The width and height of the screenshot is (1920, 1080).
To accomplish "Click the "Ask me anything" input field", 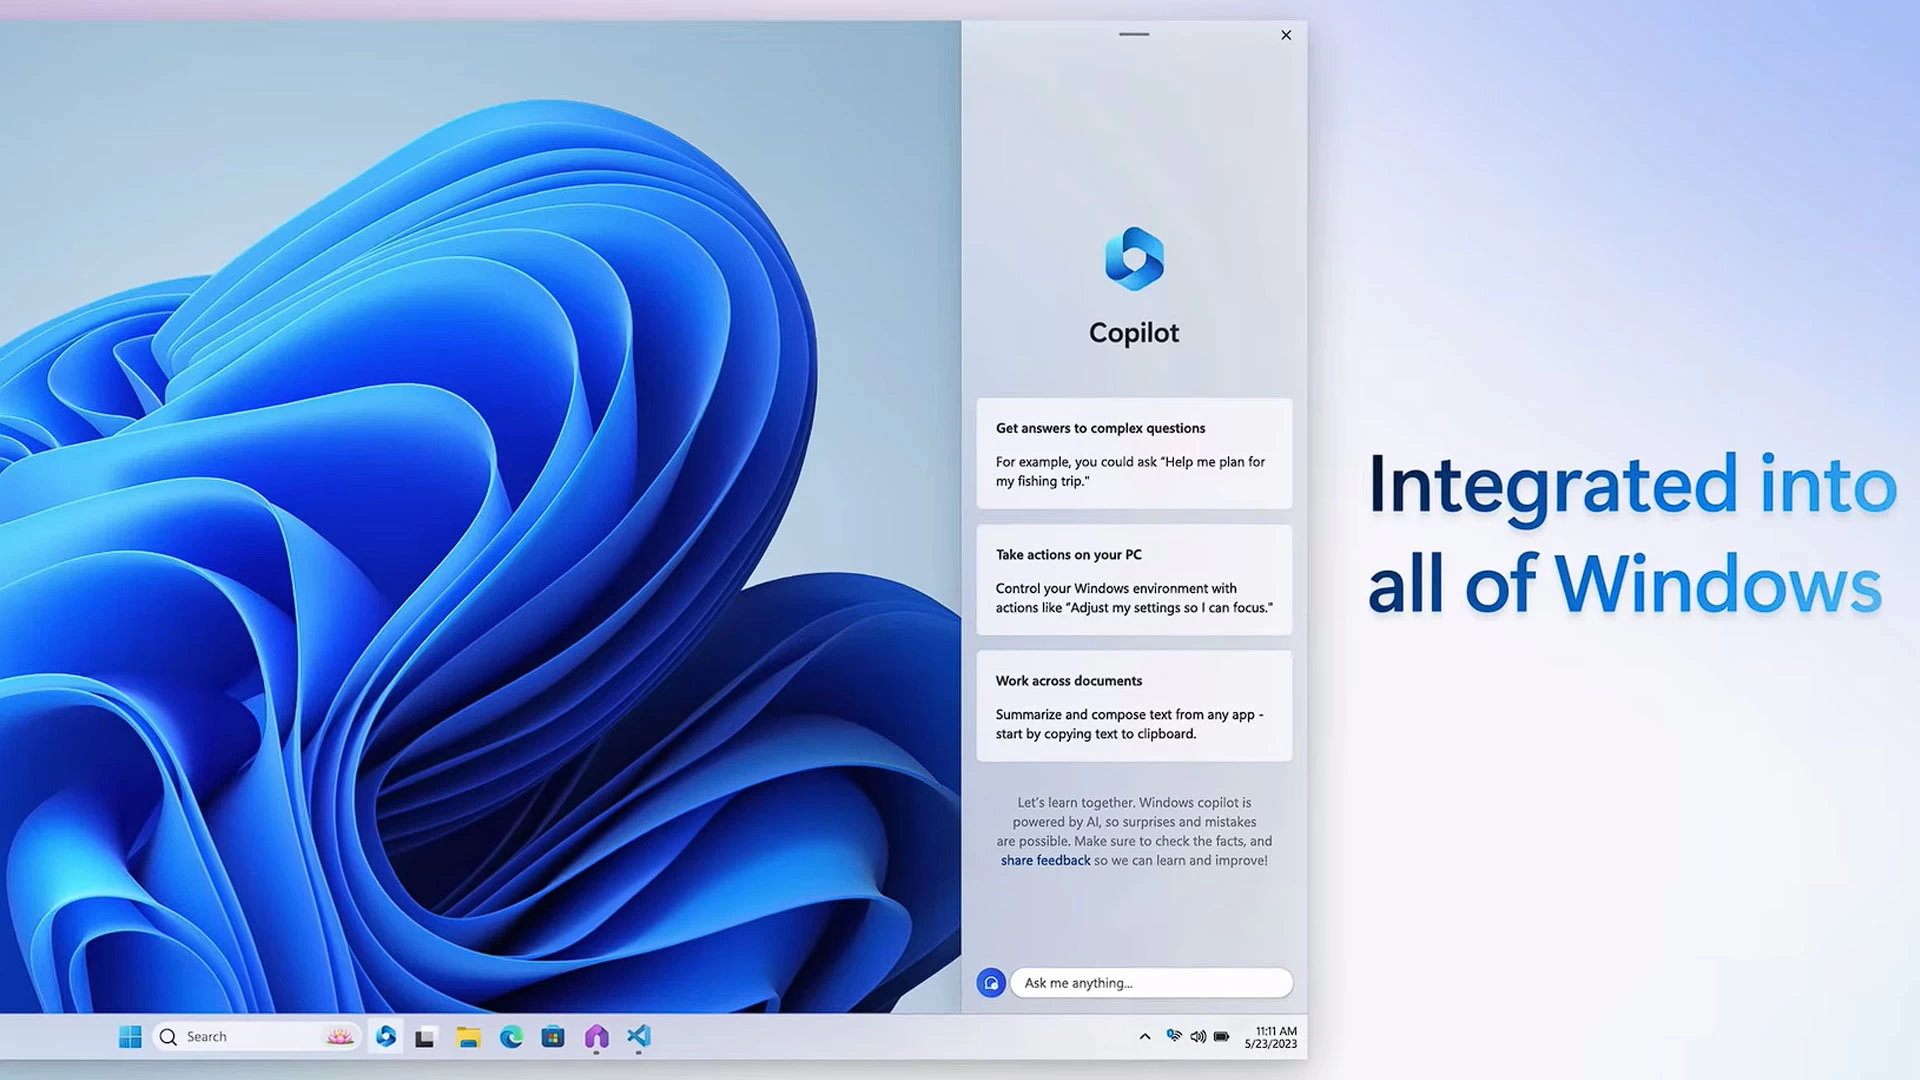I will tap(1151, 983).
